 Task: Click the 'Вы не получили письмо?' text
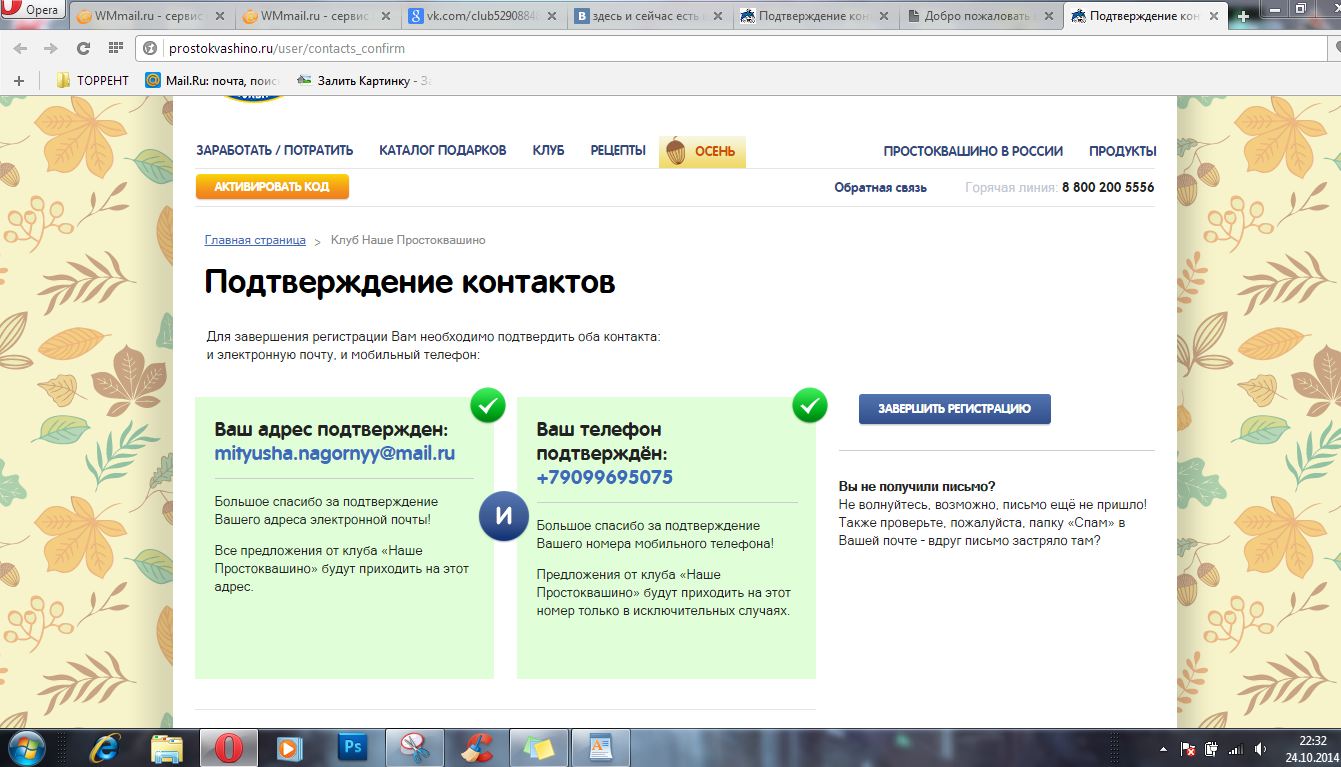pyautogui.click(x=917, y=487)
